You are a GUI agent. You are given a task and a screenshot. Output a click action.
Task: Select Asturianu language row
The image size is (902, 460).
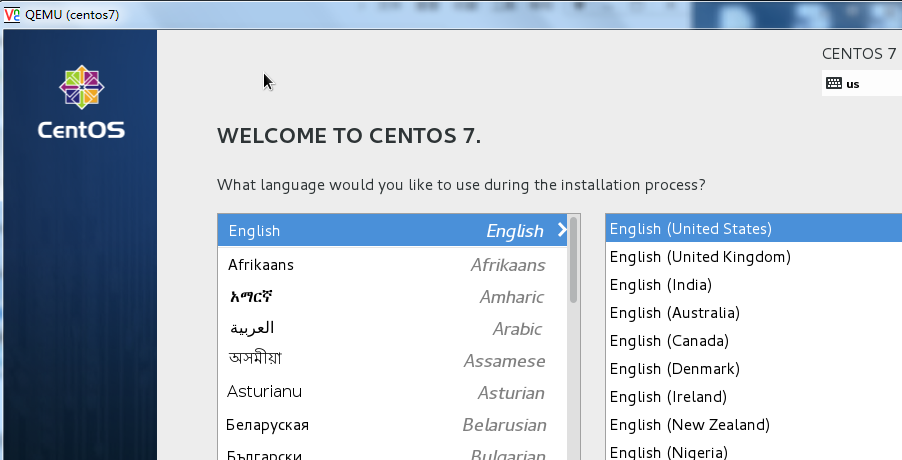pos(393,393)
